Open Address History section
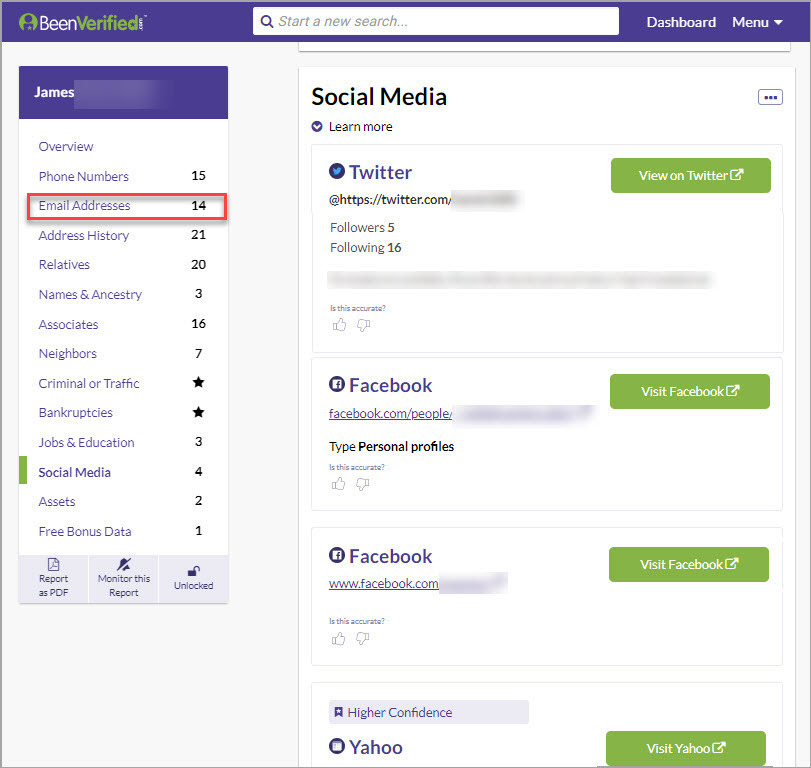Image resolution: width=811 pixels, height=768 pixels. (x=123, y=235)
